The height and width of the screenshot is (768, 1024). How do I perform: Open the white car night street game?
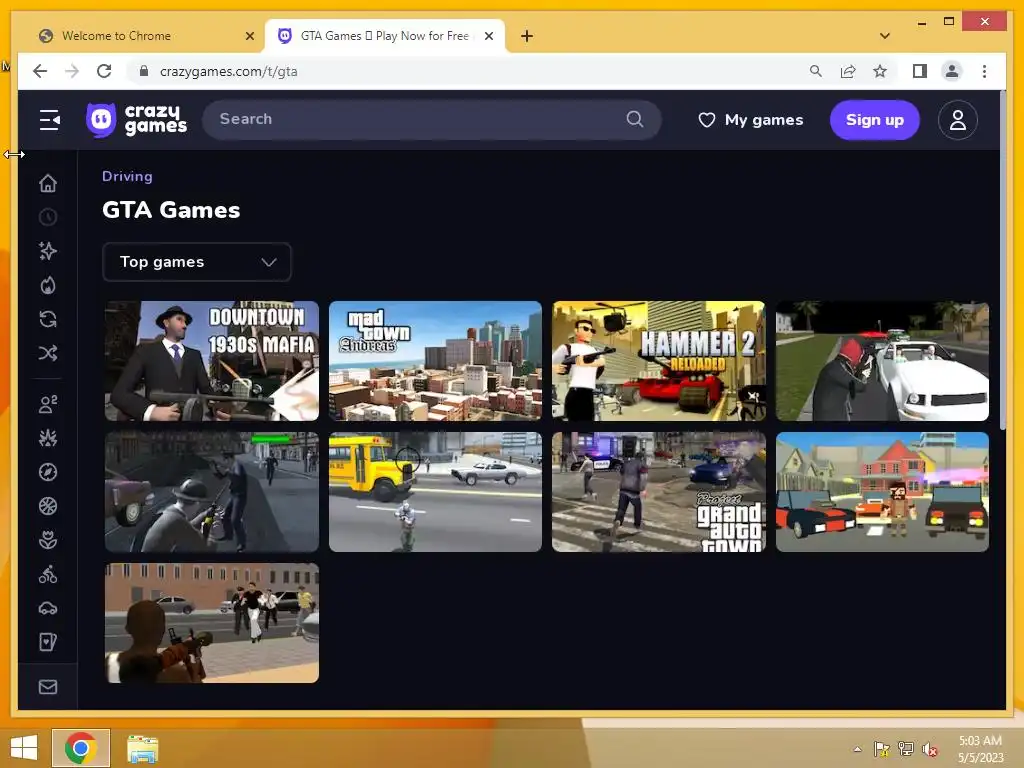click(882, 361)
